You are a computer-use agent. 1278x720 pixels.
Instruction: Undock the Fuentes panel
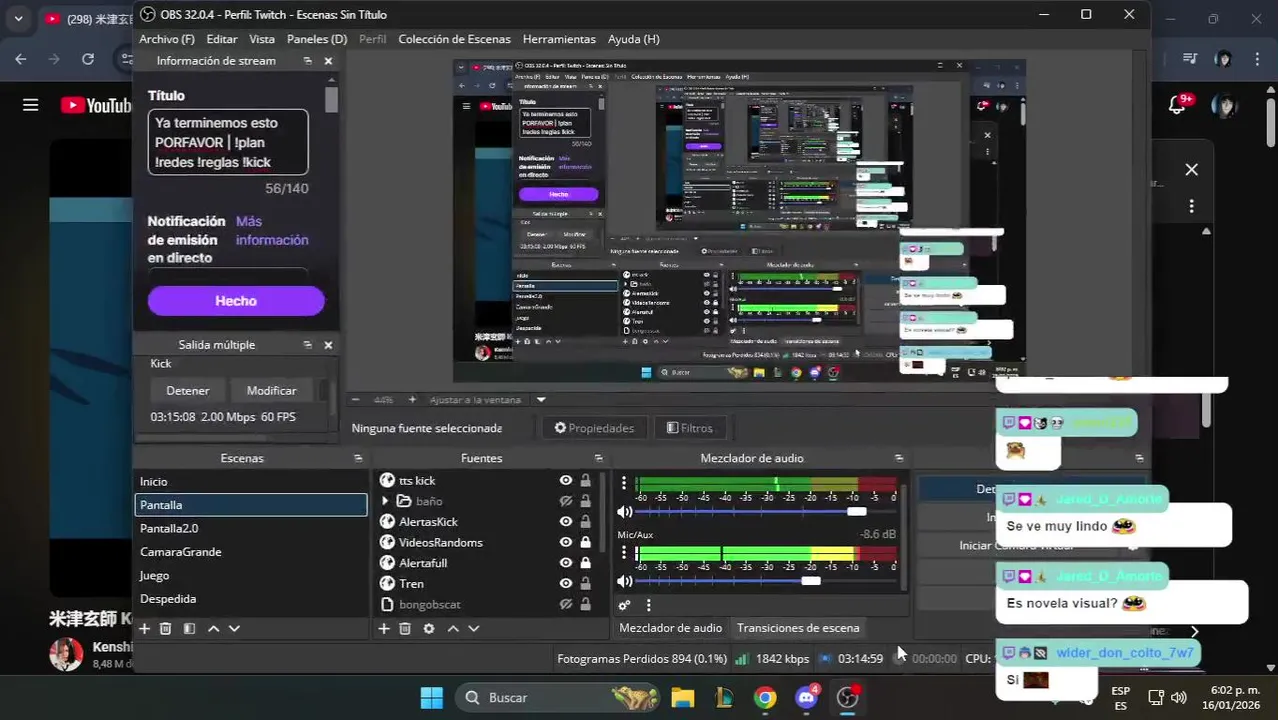597,458
